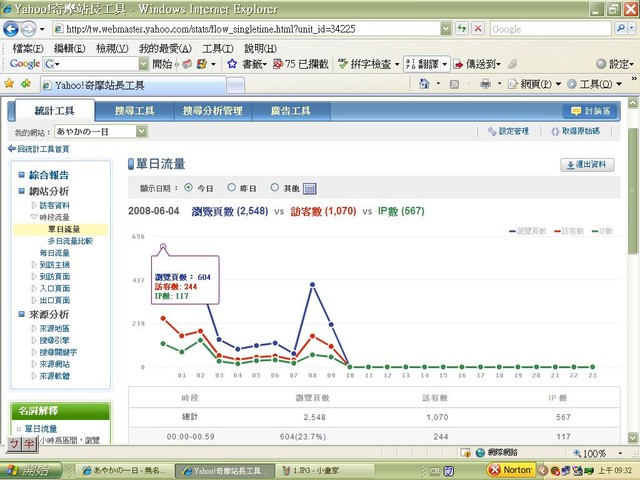640x480 pixels.
Task: Select the Other date radio button
Action: [275, 187]
